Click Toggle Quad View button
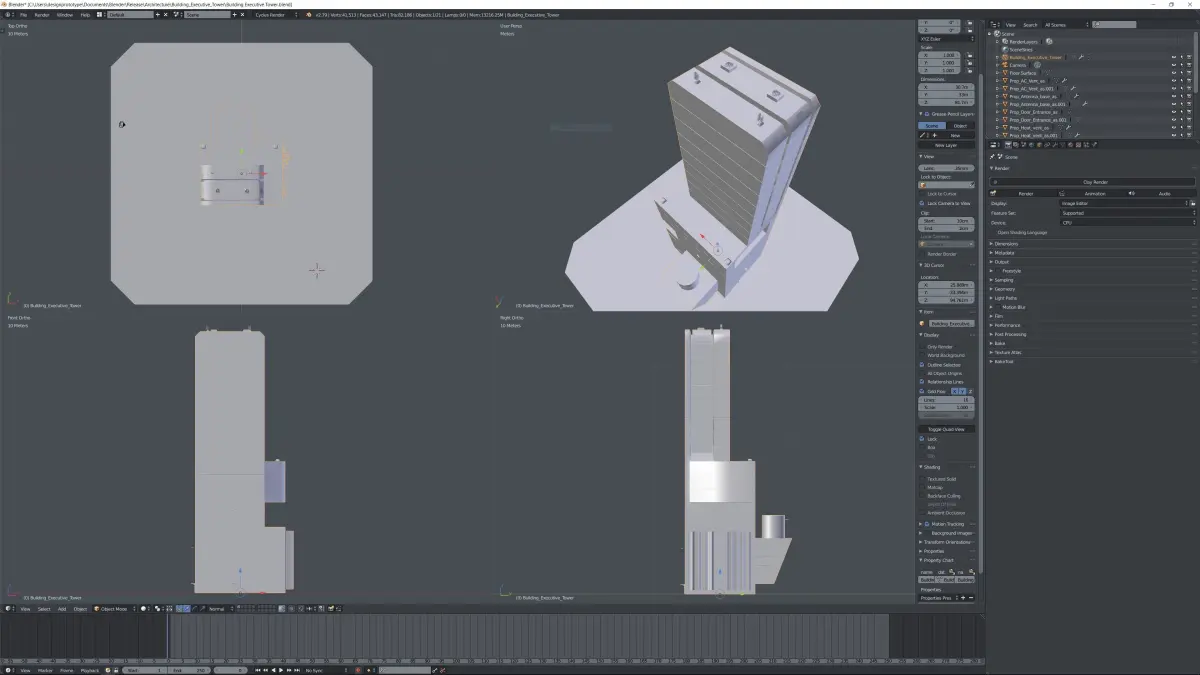The image size is (1200, 675). pos(946,429)
